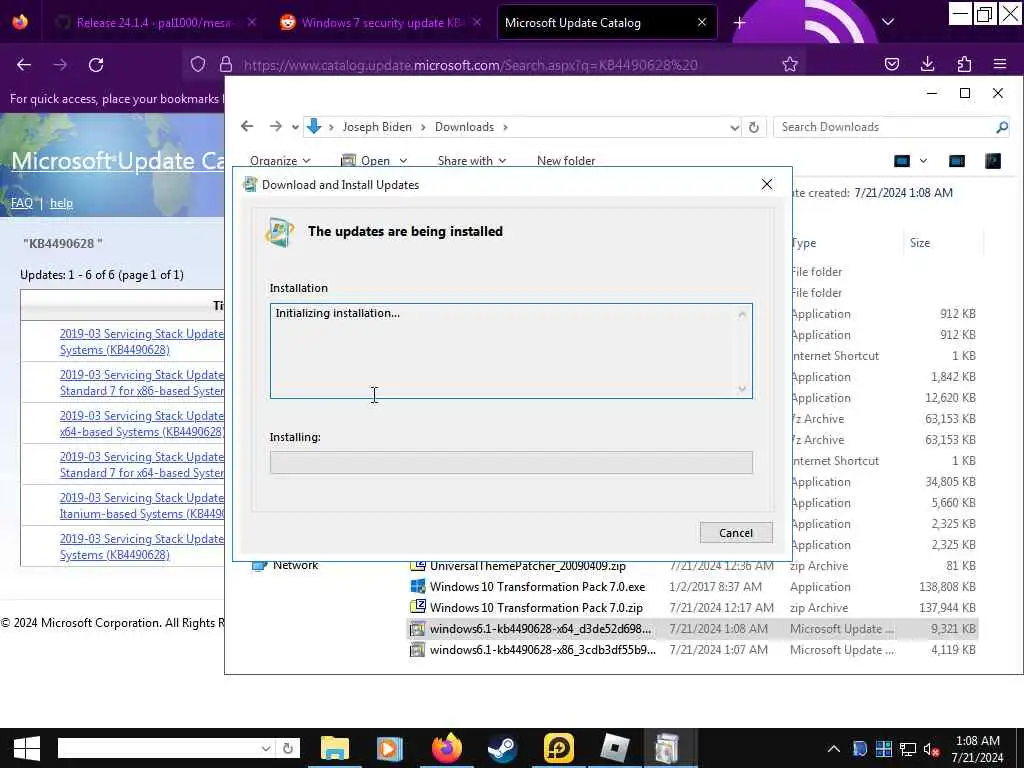
Task: Open the media player taskbar icon
Action: coord(390,748)
